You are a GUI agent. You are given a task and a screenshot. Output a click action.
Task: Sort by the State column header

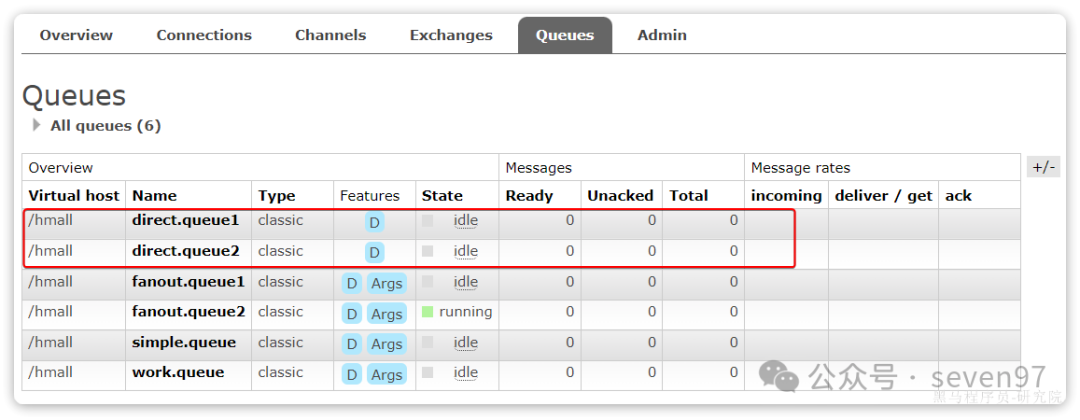tap(442, 196)
